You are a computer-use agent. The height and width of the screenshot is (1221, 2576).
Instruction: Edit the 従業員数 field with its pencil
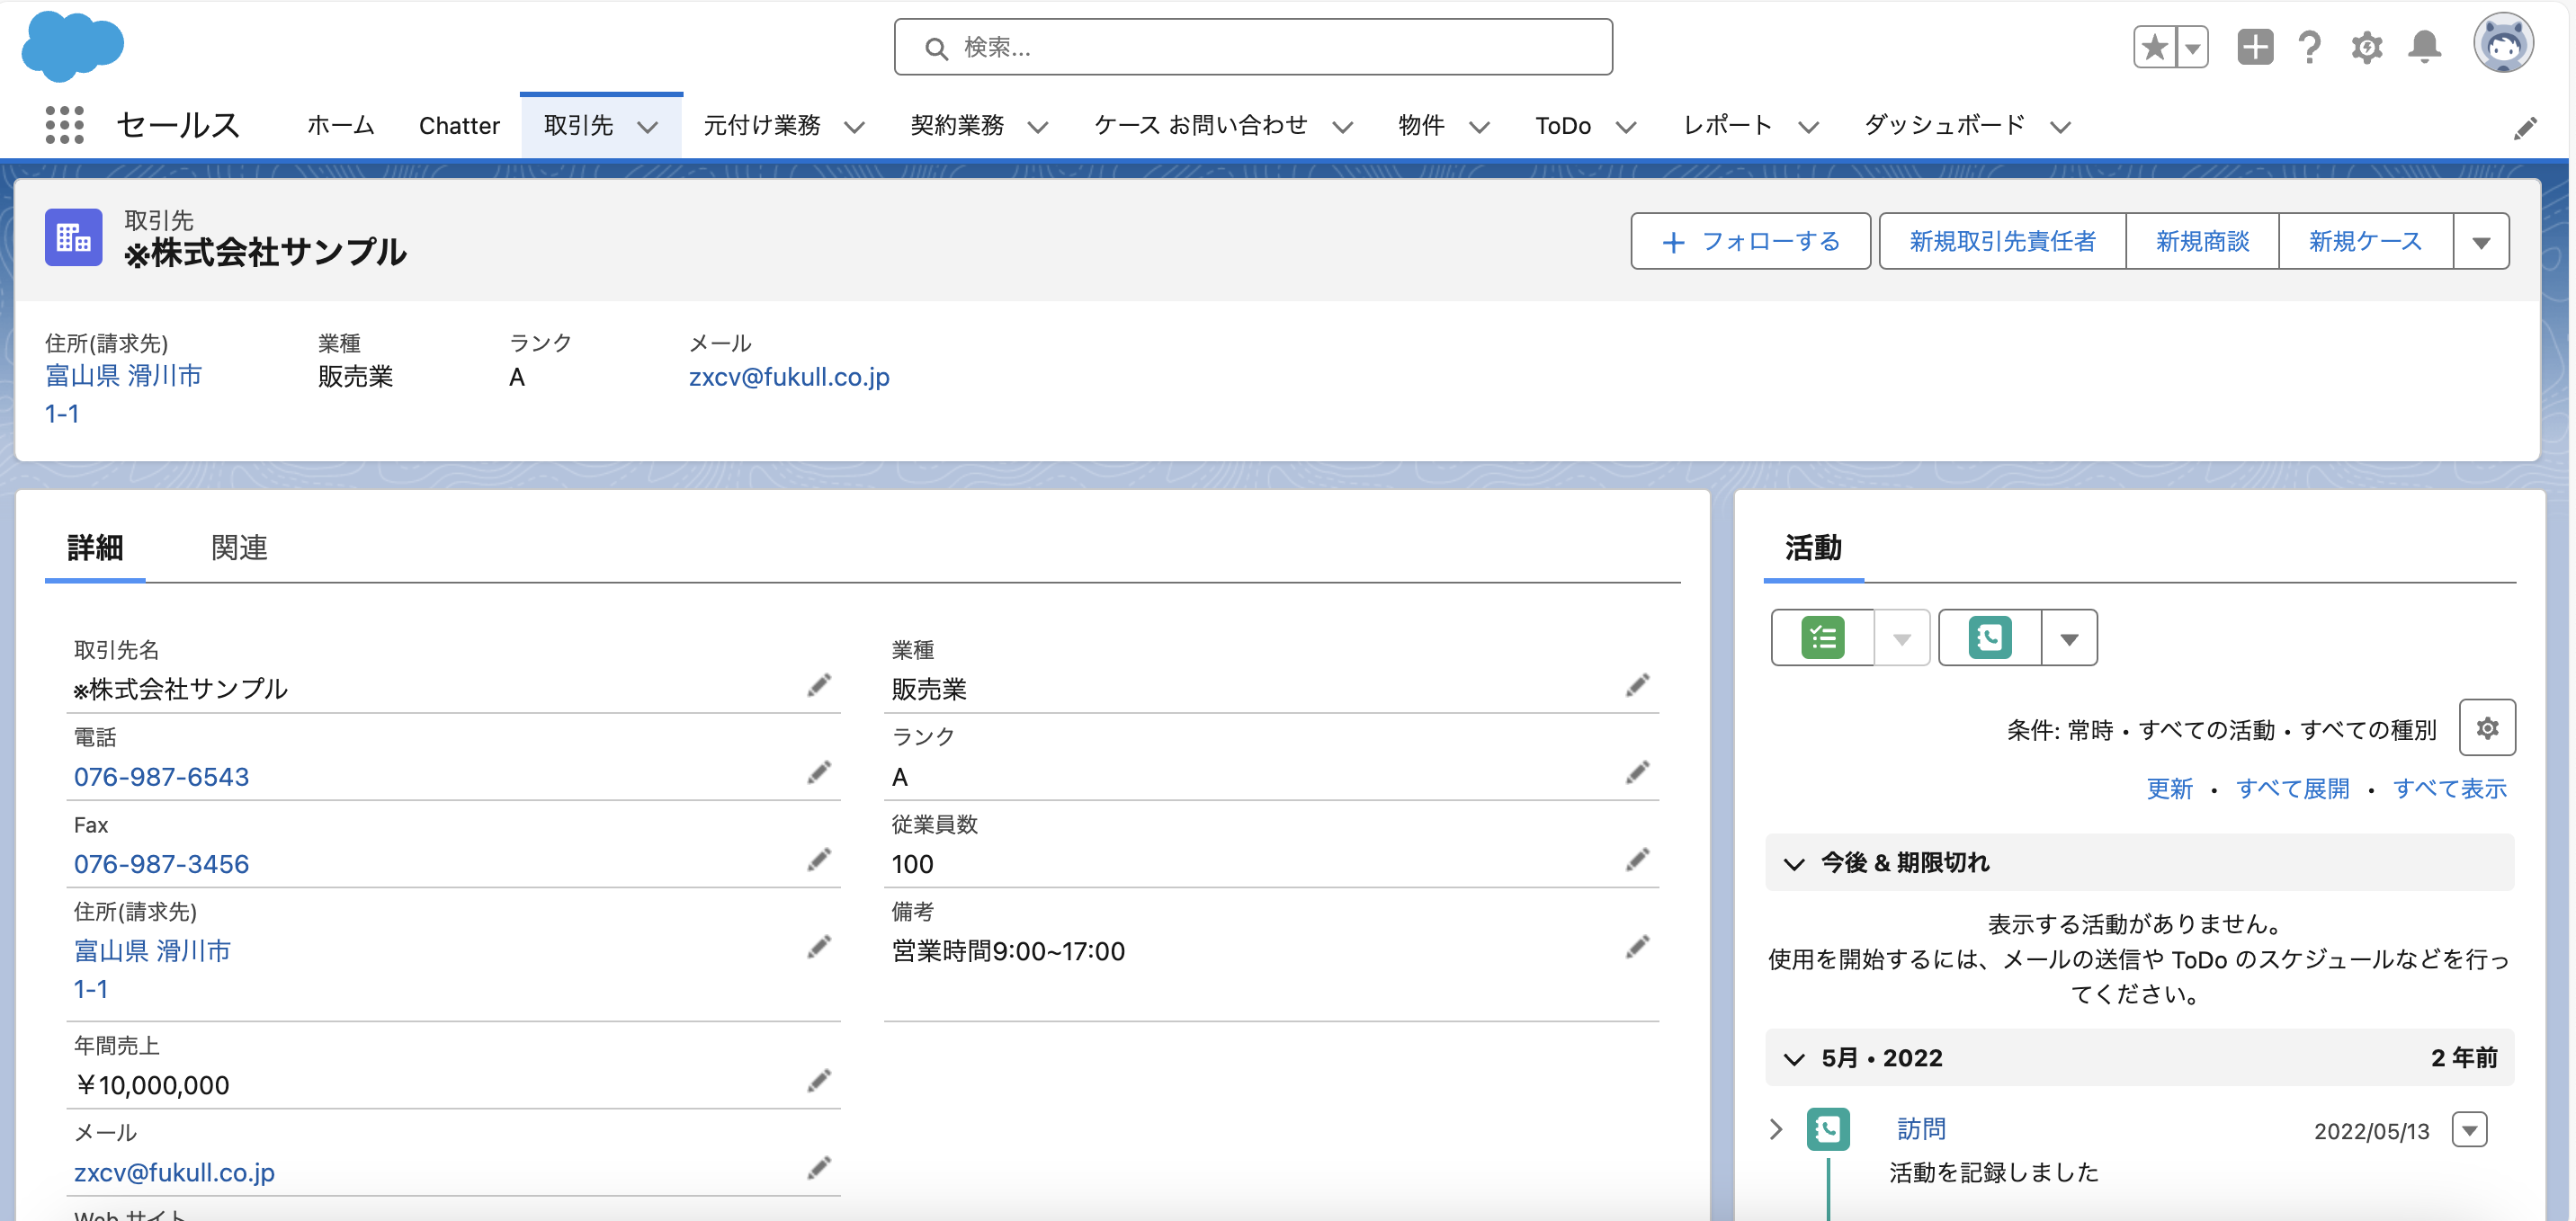click(1638, 860)
